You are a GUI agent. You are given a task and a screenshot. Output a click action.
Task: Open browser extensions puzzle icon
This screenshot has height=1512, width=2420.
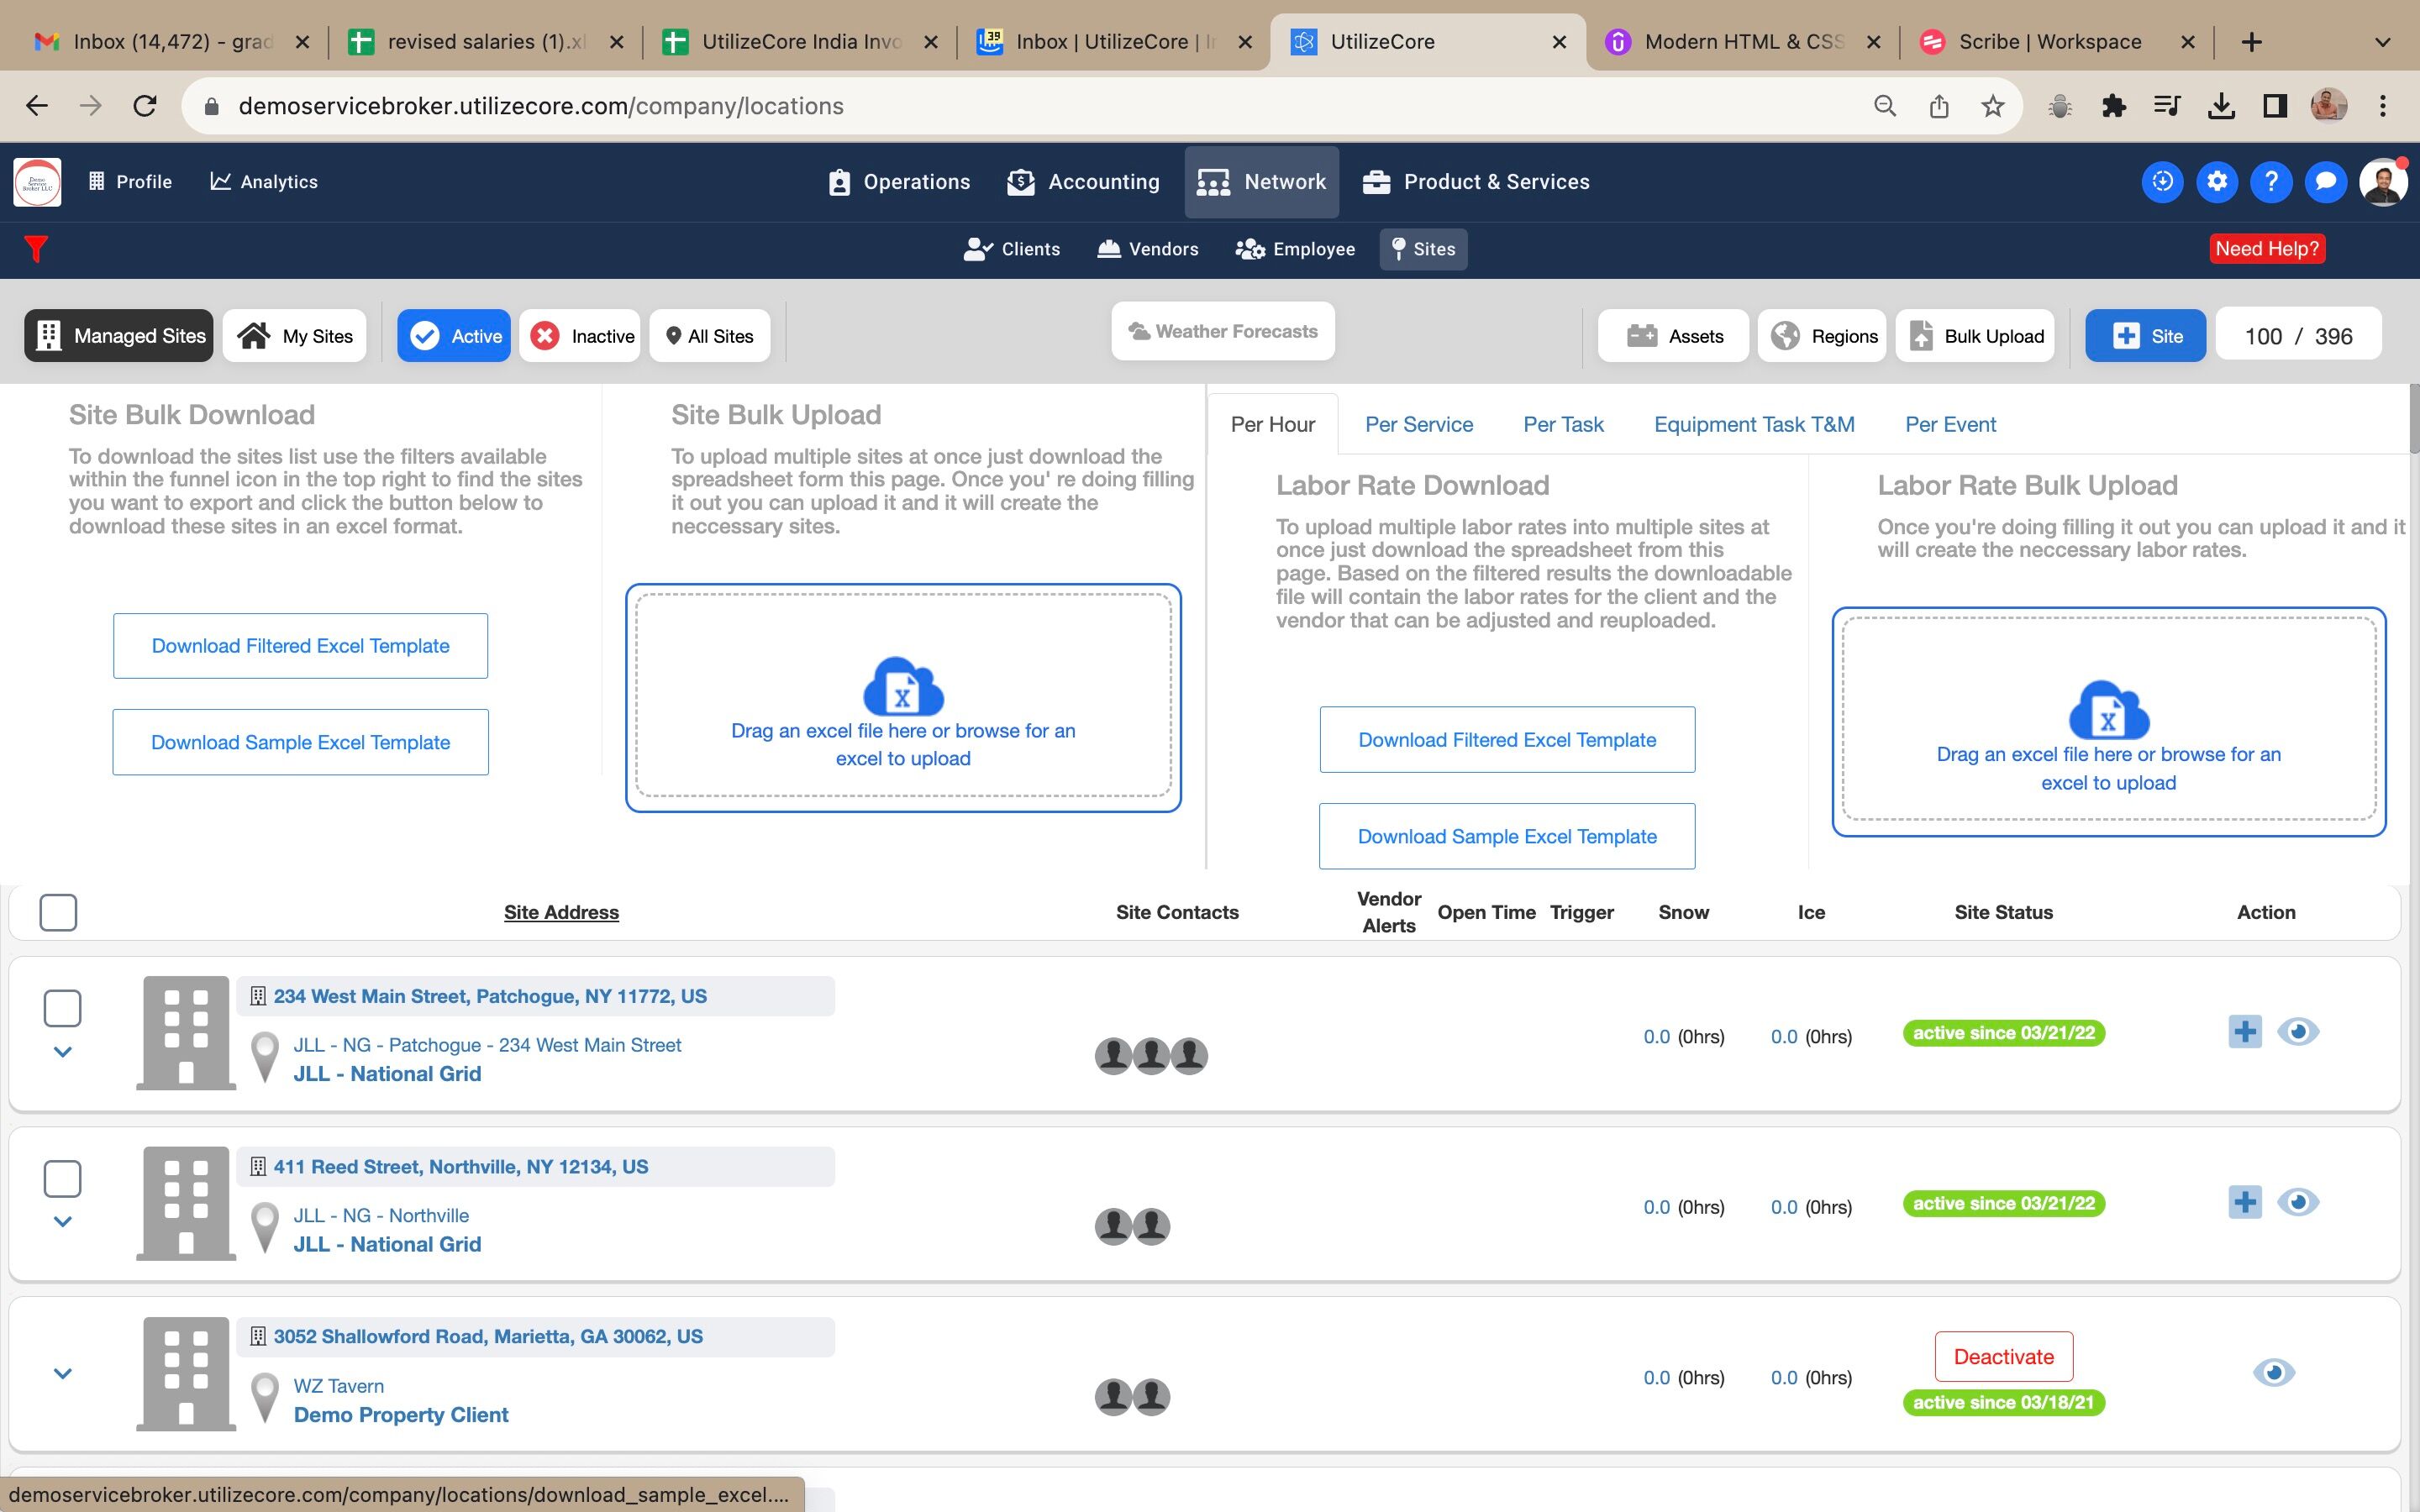2113,106
